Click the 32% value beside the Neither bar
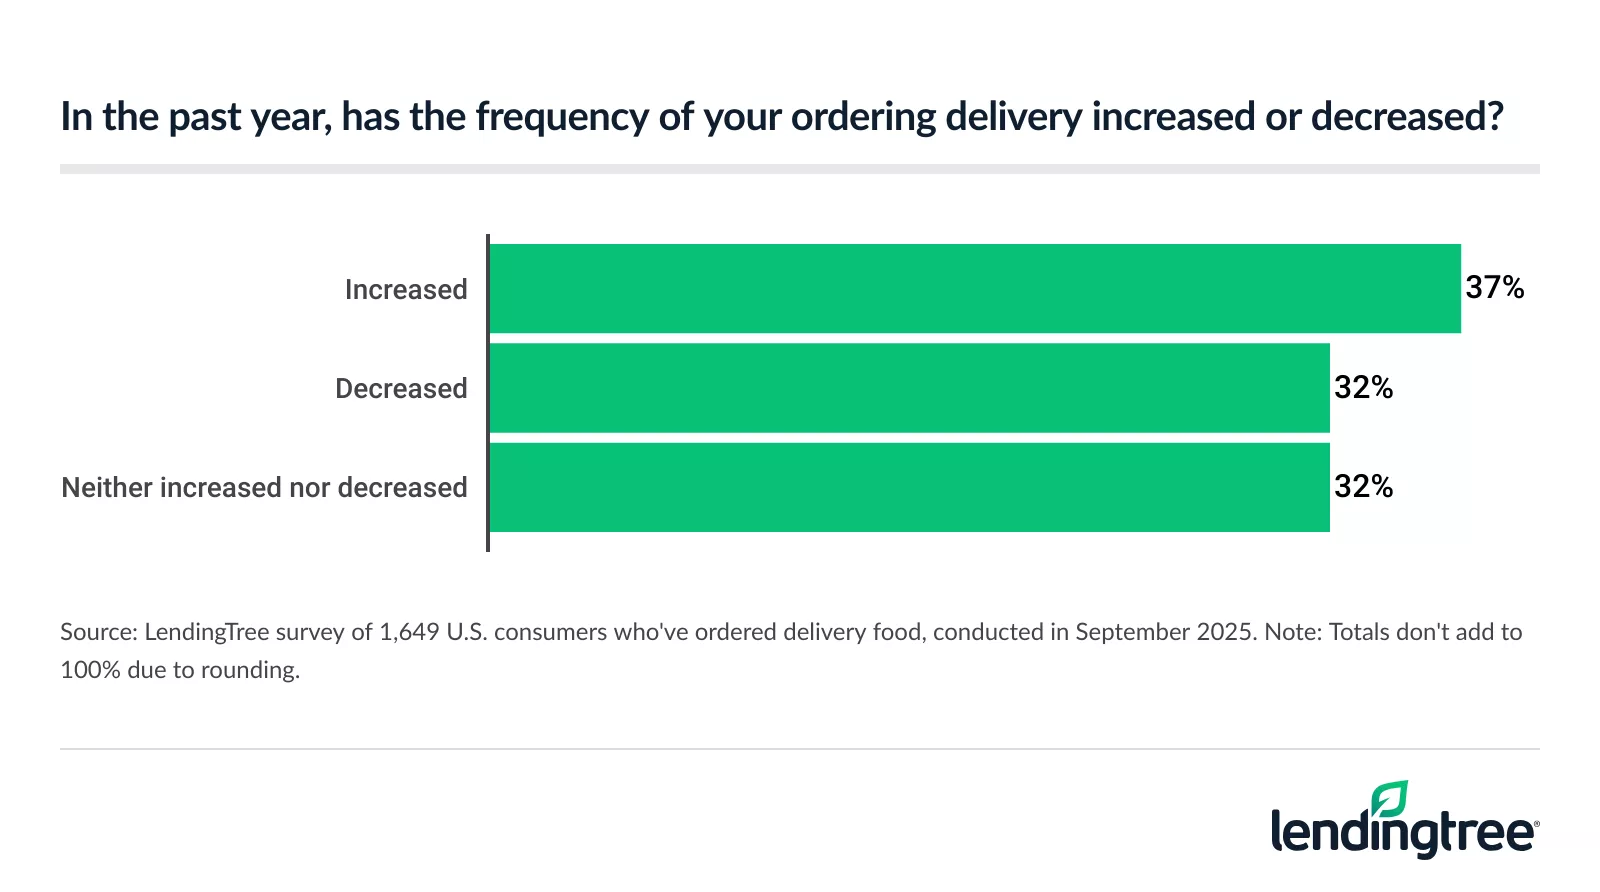 (1363, 486)
